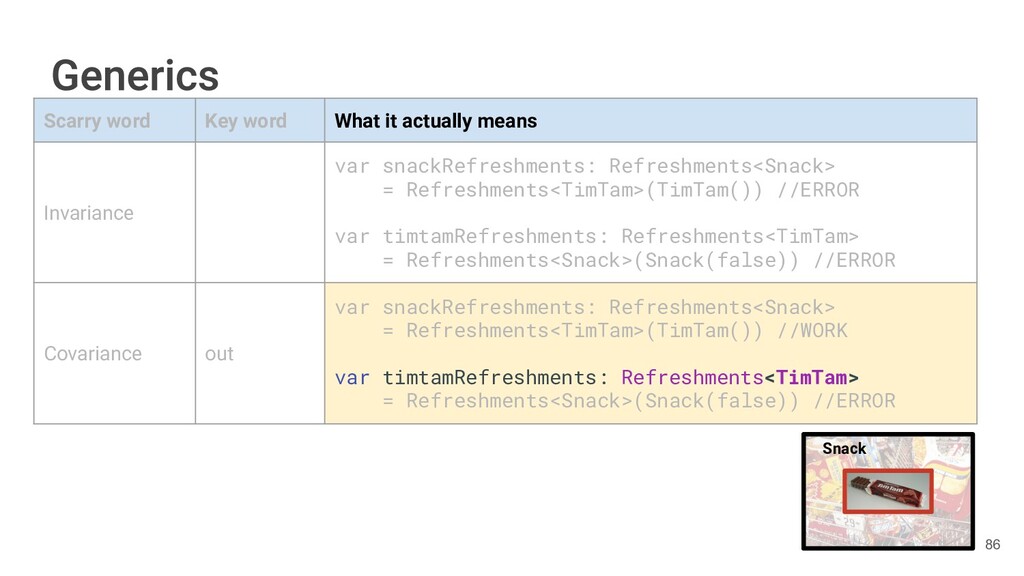Click the line ending with //WORK
The width and height of the screenshot is (1024, 576).
click(613, 330)
